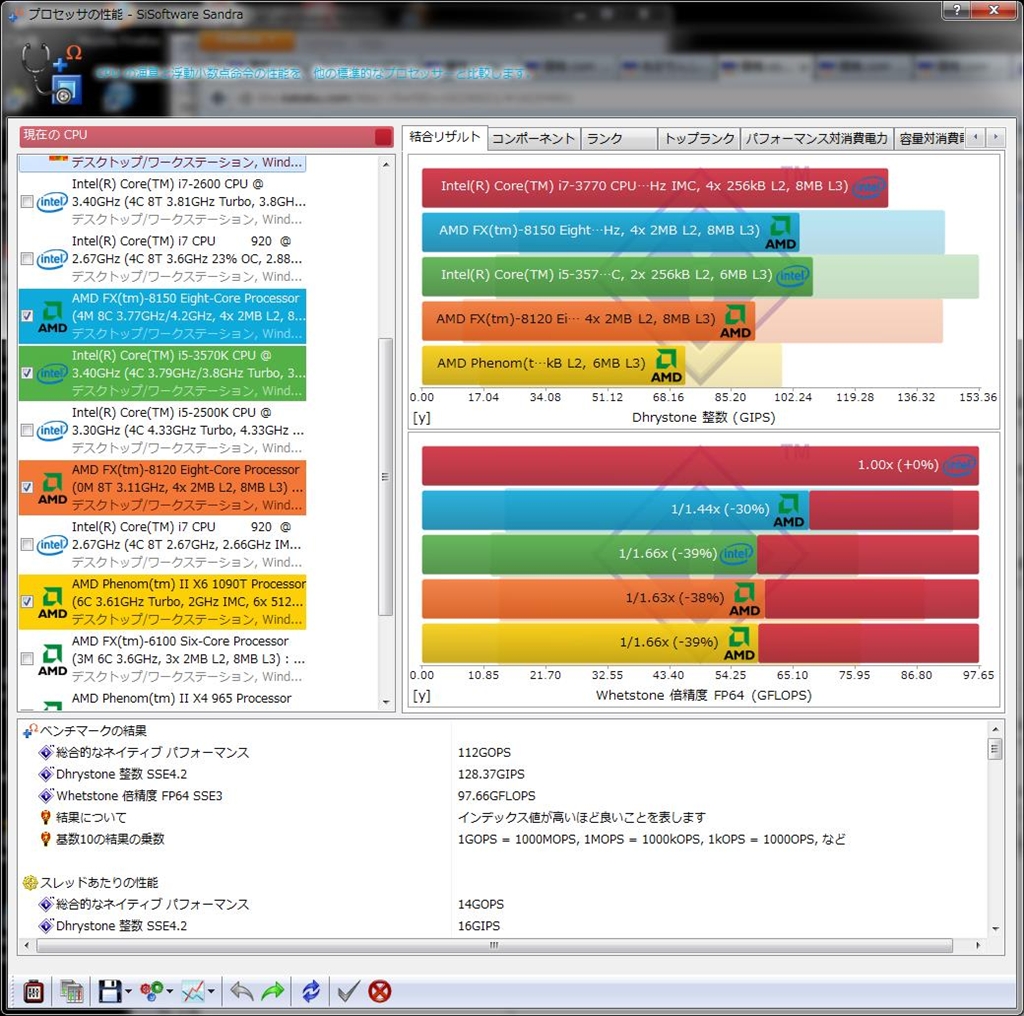Click the line chart graph icon
The height and width of the screenshot is (1016, 1024).
click(x=193, y=992)
